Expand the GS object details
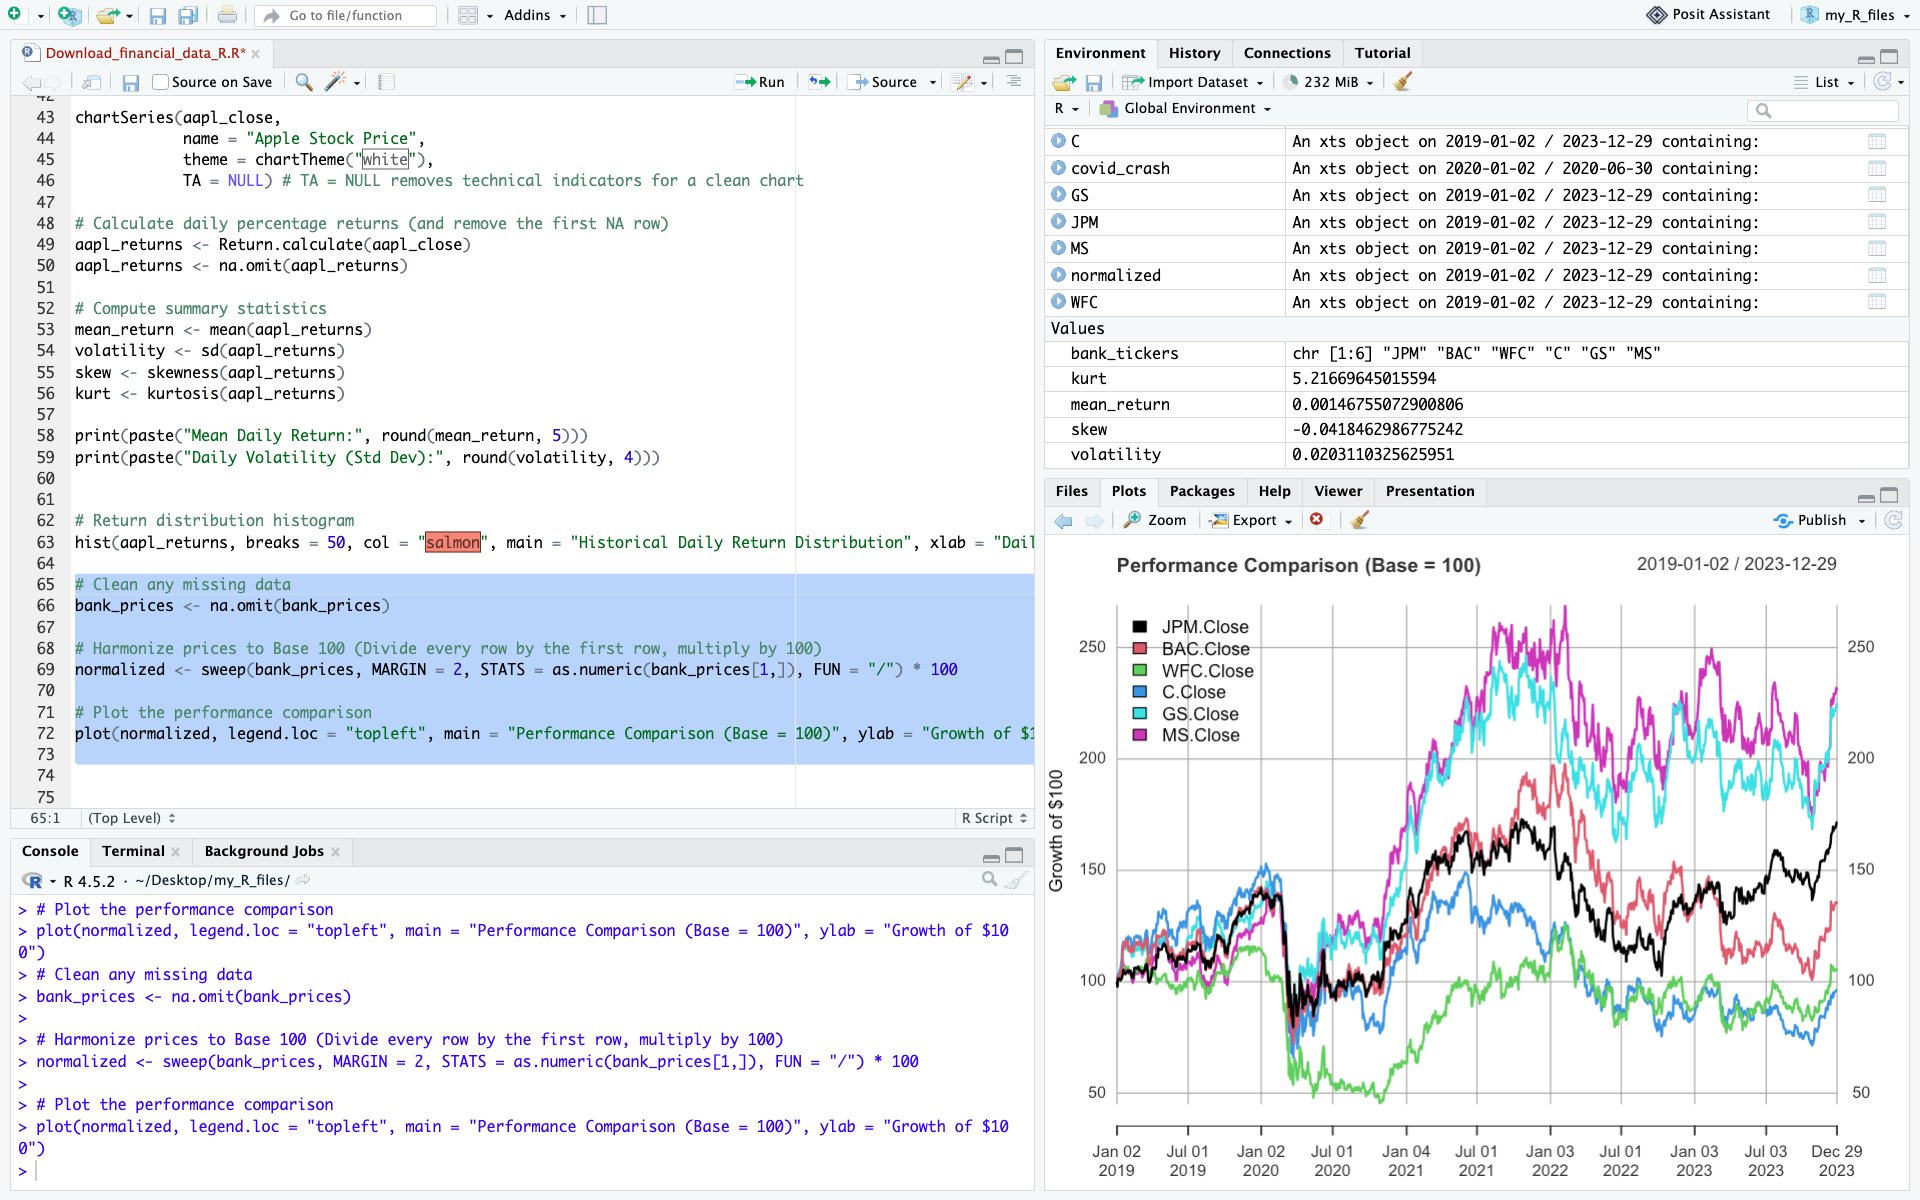 [1059, 194]
